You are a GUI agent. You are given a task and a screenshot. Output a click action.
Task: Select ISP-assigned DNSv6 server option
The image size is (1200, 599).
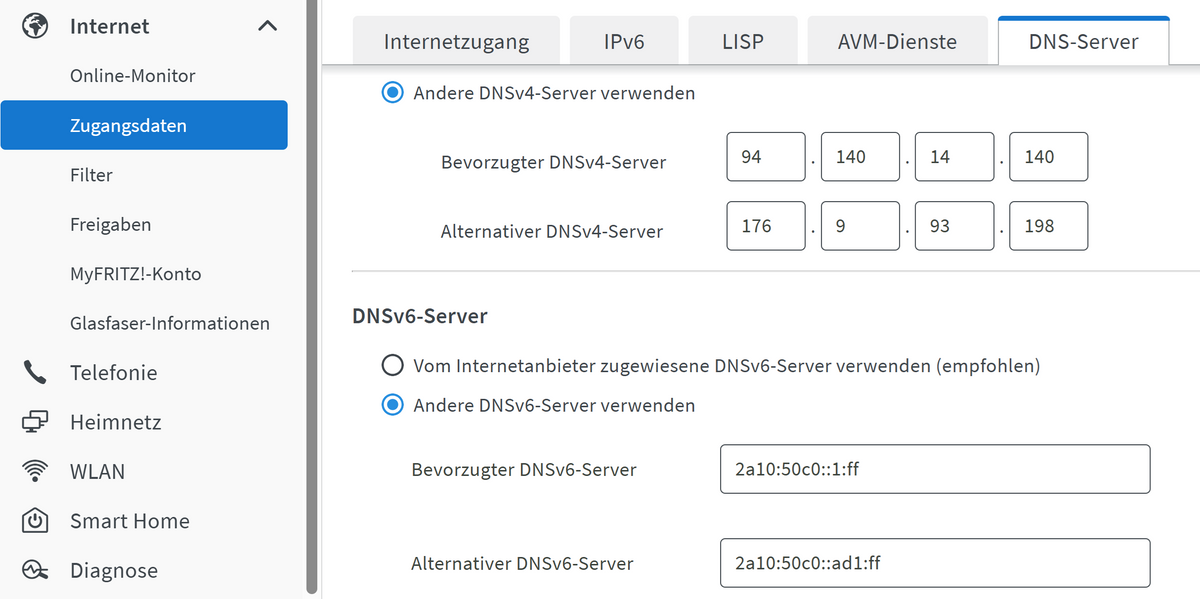tap(394, 366)
